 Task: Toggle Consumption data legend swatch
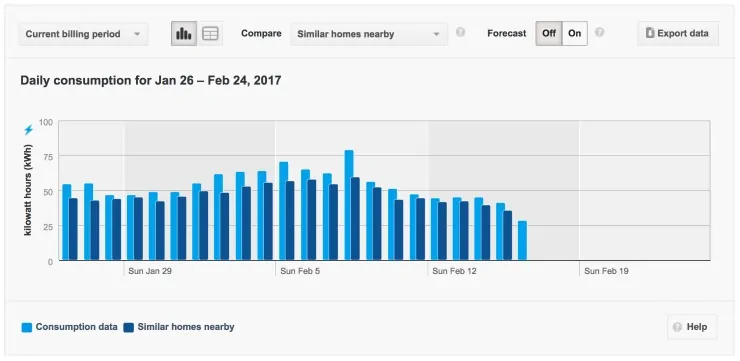27,327
